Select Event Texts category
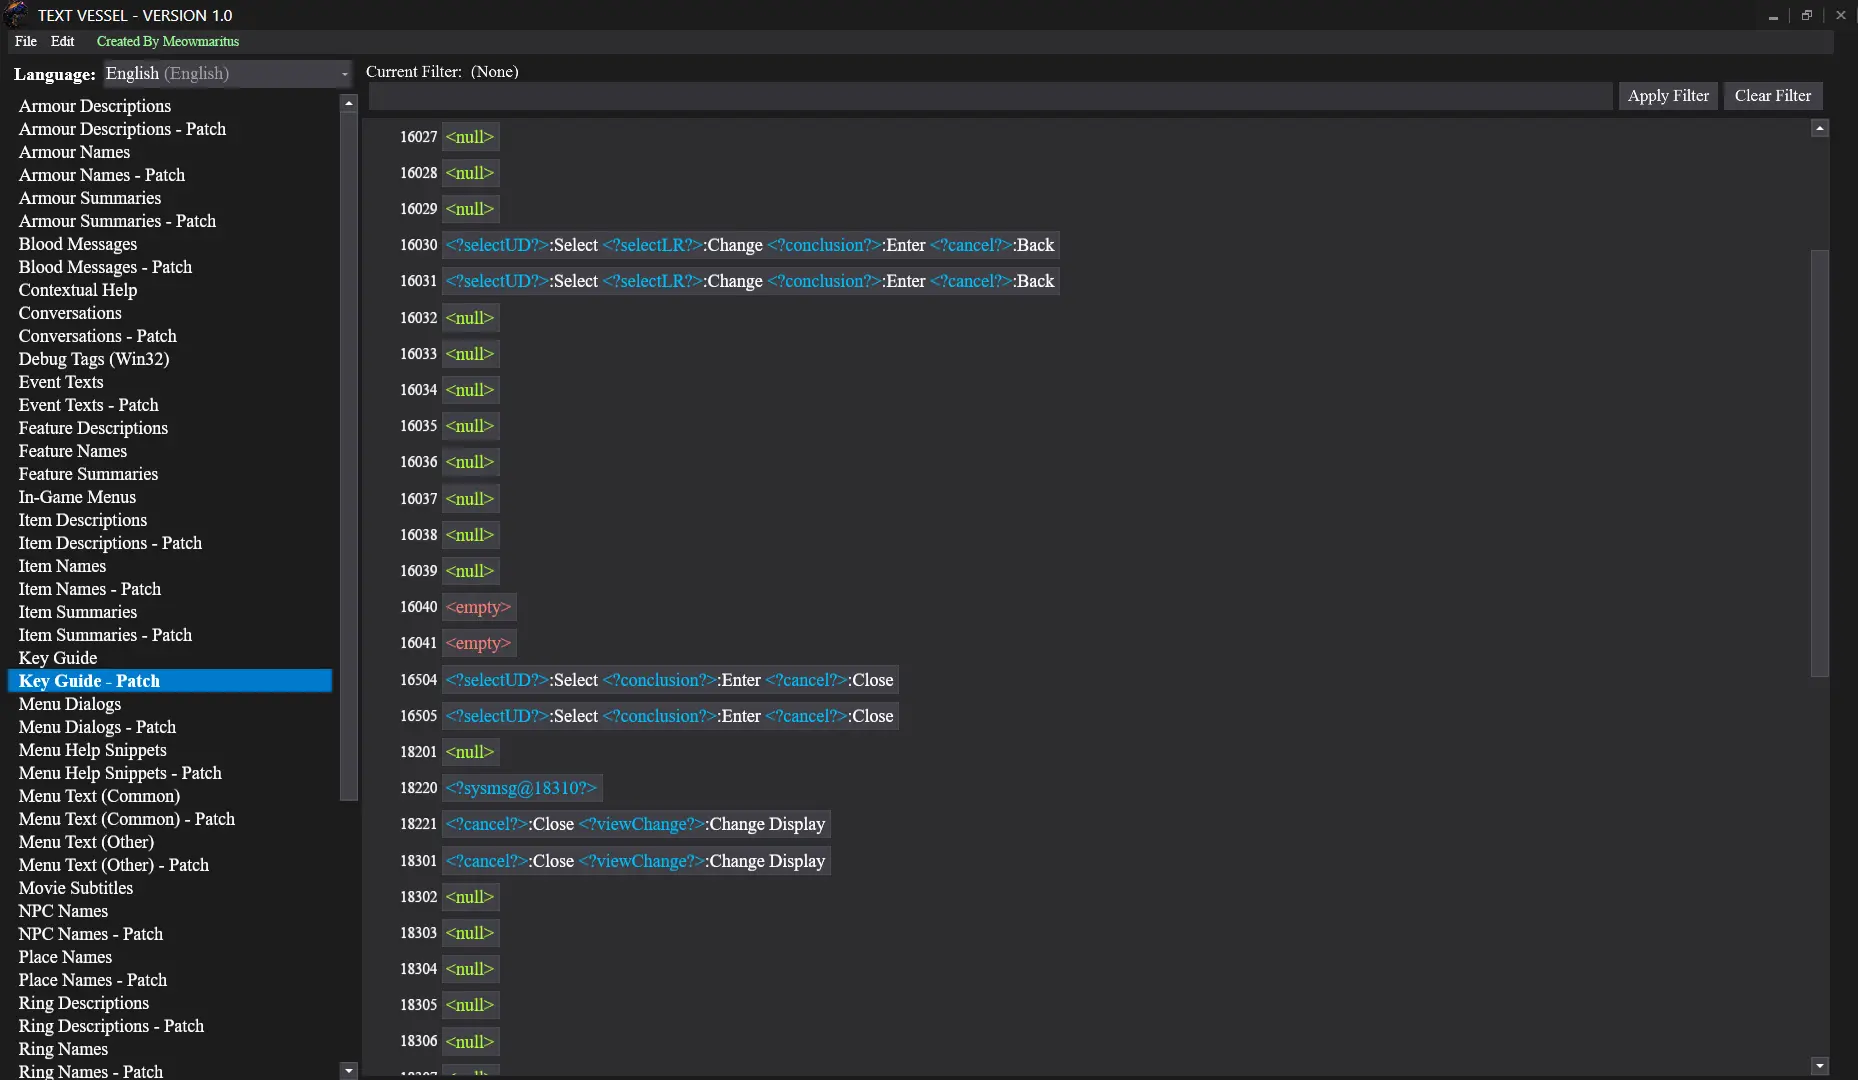1858x1080 pixels. 61,382
